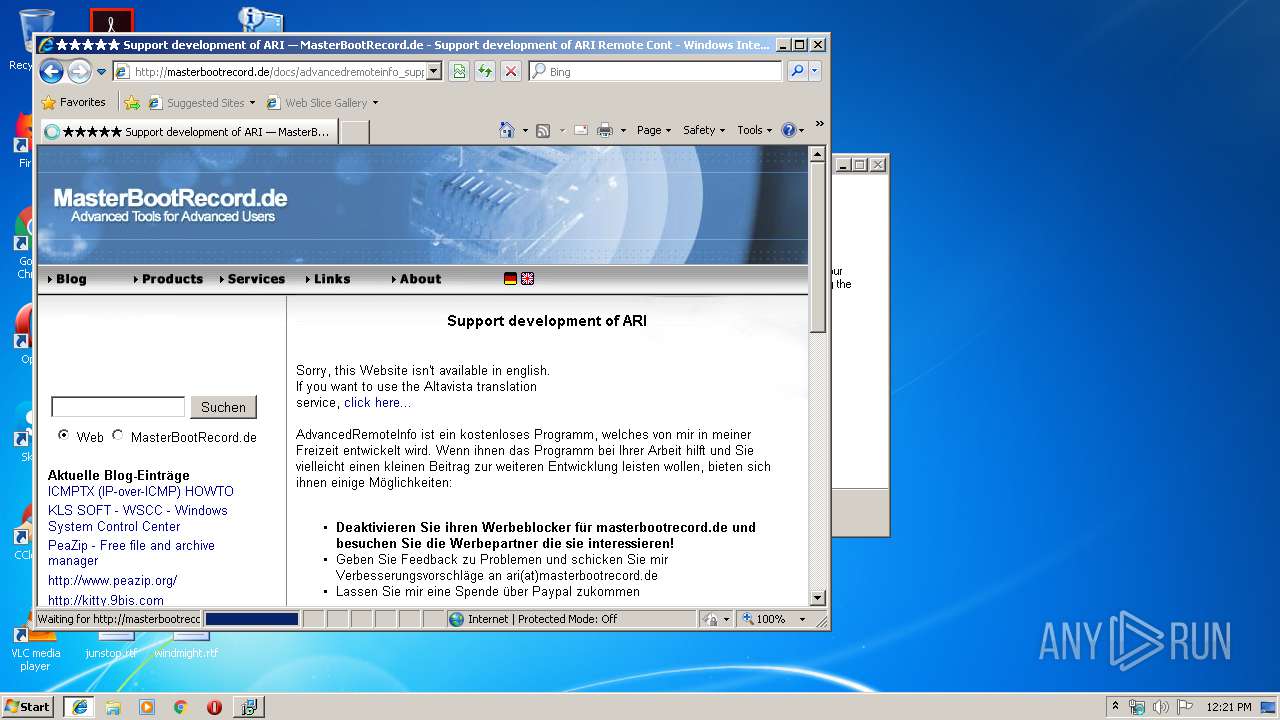The height and width of the screenshot is (720, 1280).
Task: Open the Favorites star button
Action: pyautogui.click(x=73, y=102)
